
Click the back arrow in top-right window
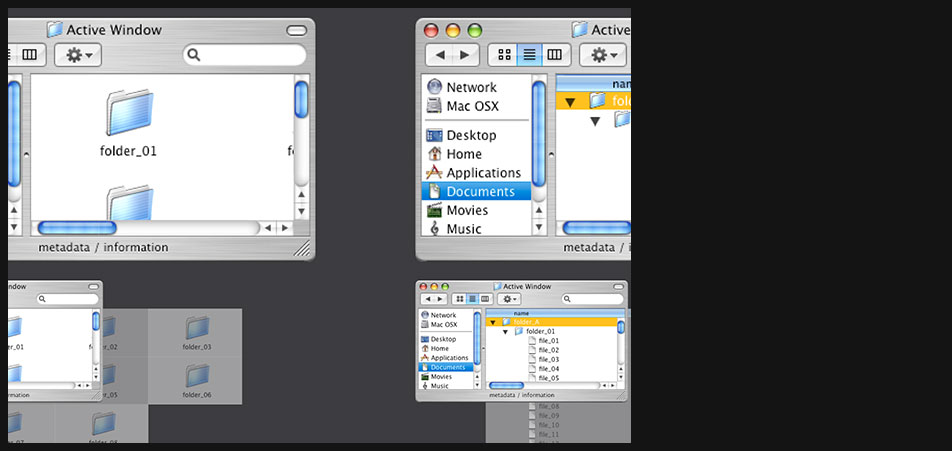(x=440, y=55)
